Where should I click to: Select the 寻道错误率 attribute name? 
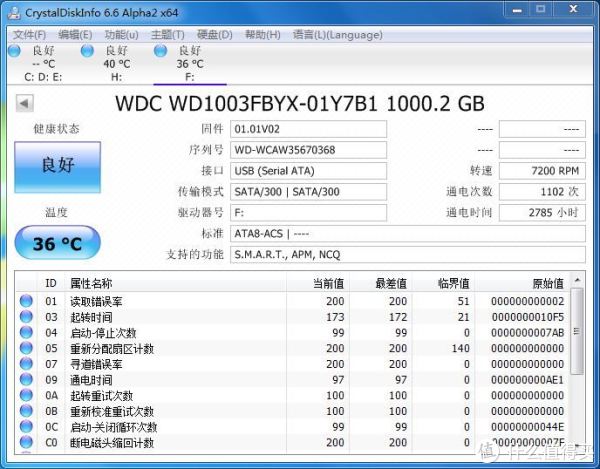(x=96, y=364)
